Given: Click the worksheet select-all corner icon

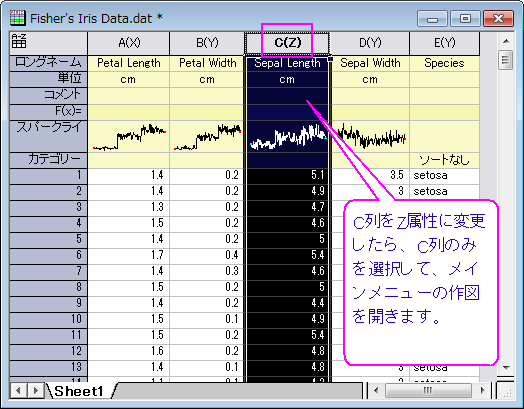Looking at the screenshot, I should (19, 41).
